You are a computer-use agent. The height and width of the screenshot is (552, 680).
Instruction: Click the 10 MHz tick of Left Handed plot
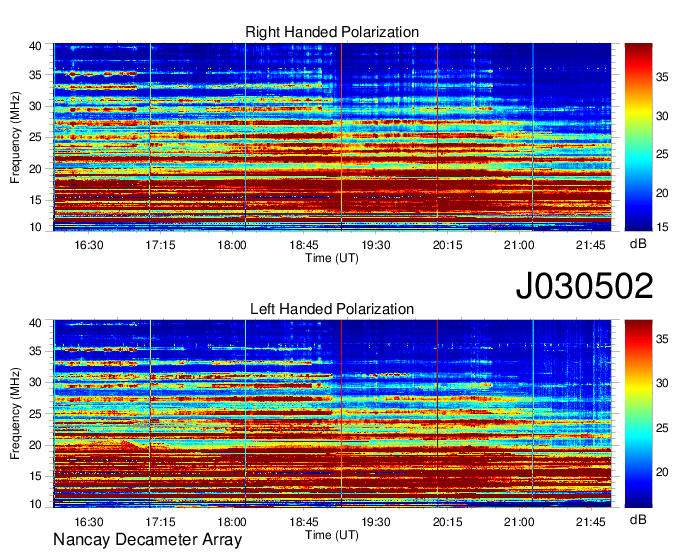[36, 504]
